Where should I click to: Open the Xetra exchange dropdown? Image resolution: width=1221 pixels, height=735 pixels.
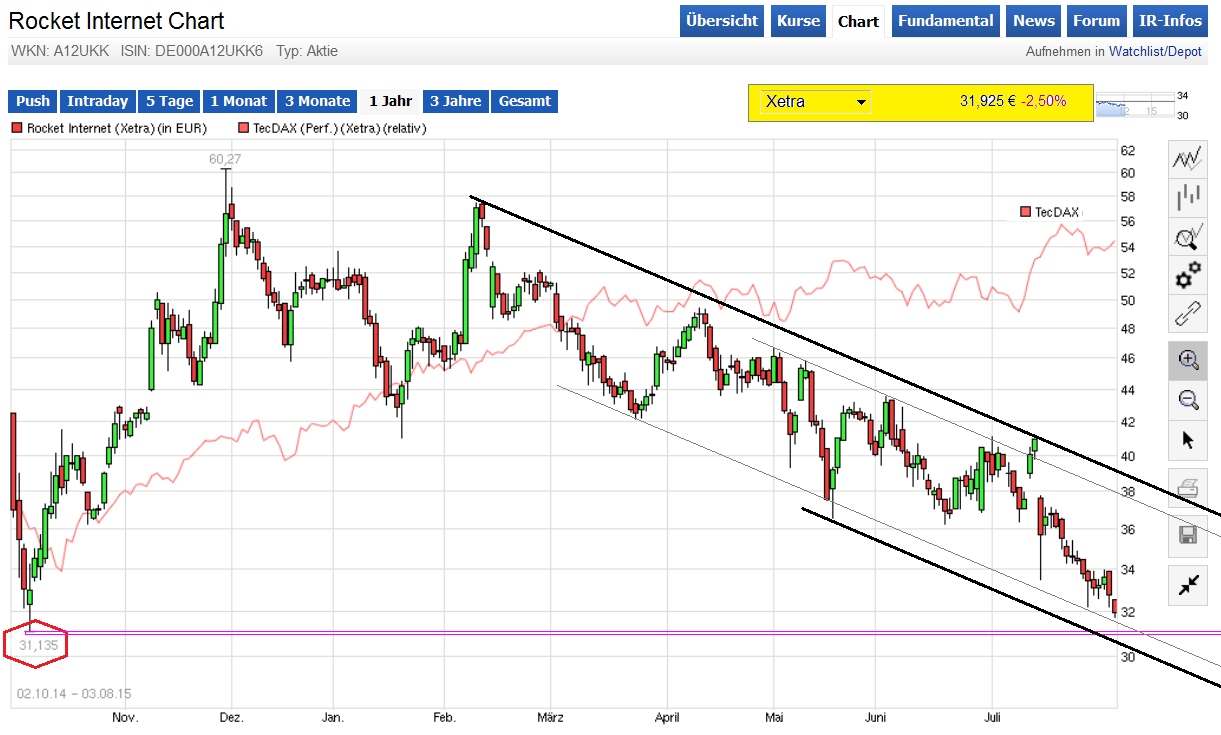point(815,101)
